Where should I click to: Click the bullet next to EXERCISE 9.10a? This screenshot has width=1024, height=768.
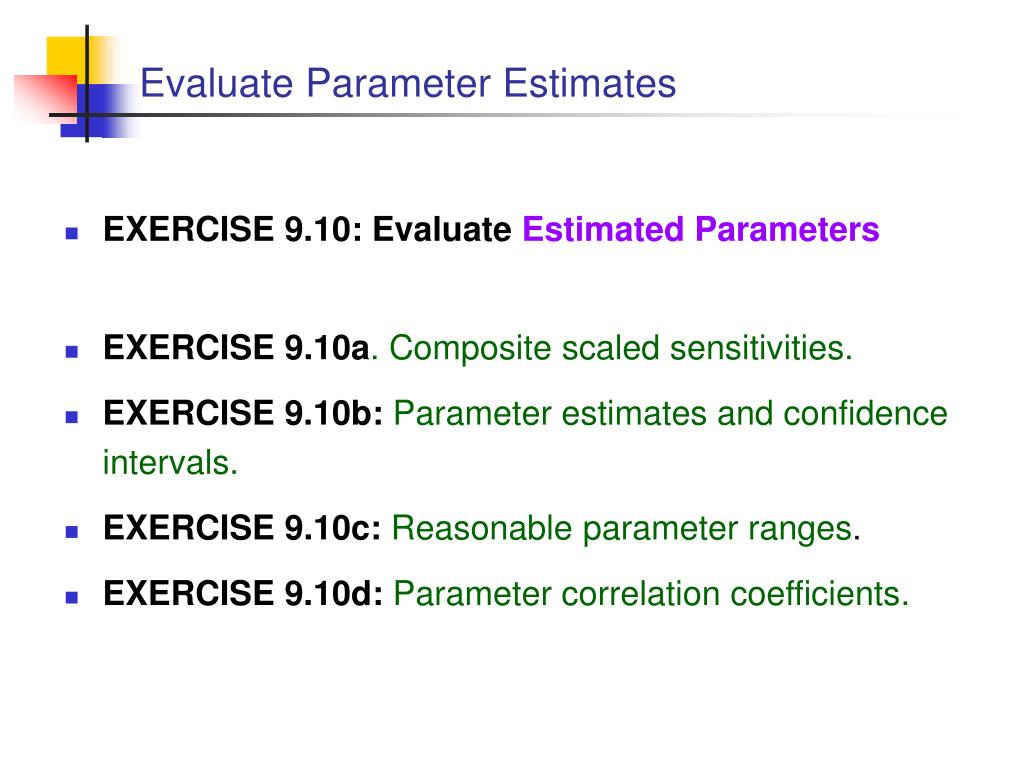(72, 352)
